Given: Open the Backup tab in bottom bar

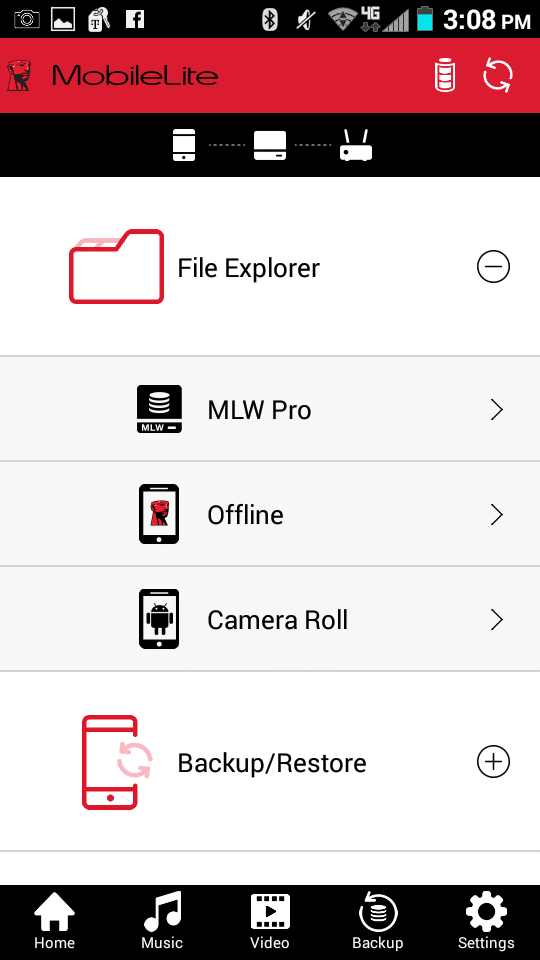Looking at the screenshot, I should coord(378,922).
